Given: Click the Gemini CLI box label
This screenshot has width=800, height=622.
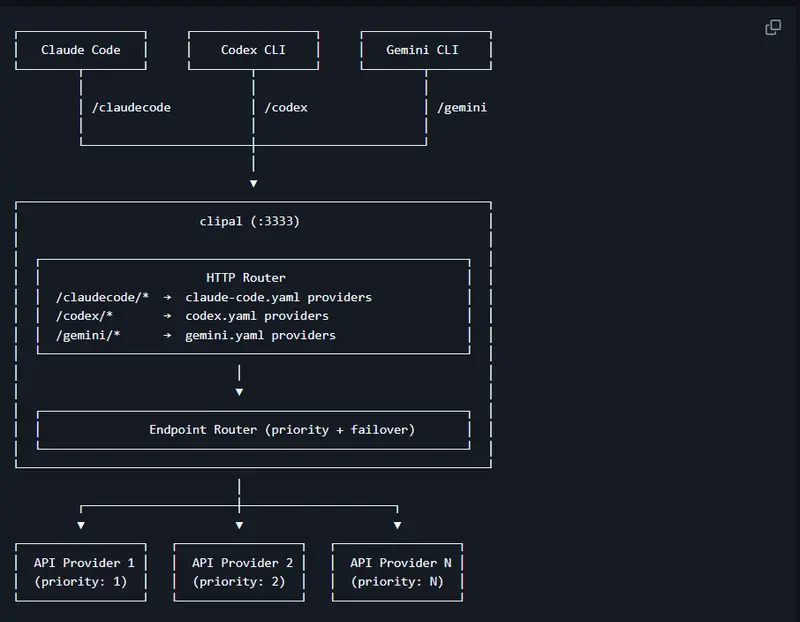Looking at the screenshot, I should click(426, 50).
